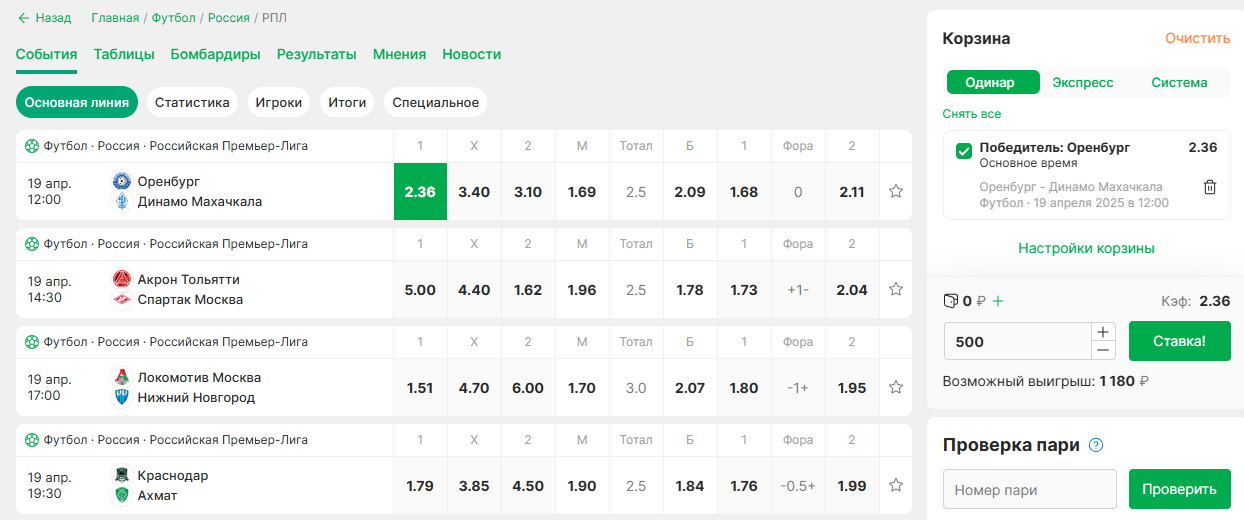Uncheck the Победитель: Оренбург bet checkbox
The image size is (1244, 520).
tap(964, 151)
